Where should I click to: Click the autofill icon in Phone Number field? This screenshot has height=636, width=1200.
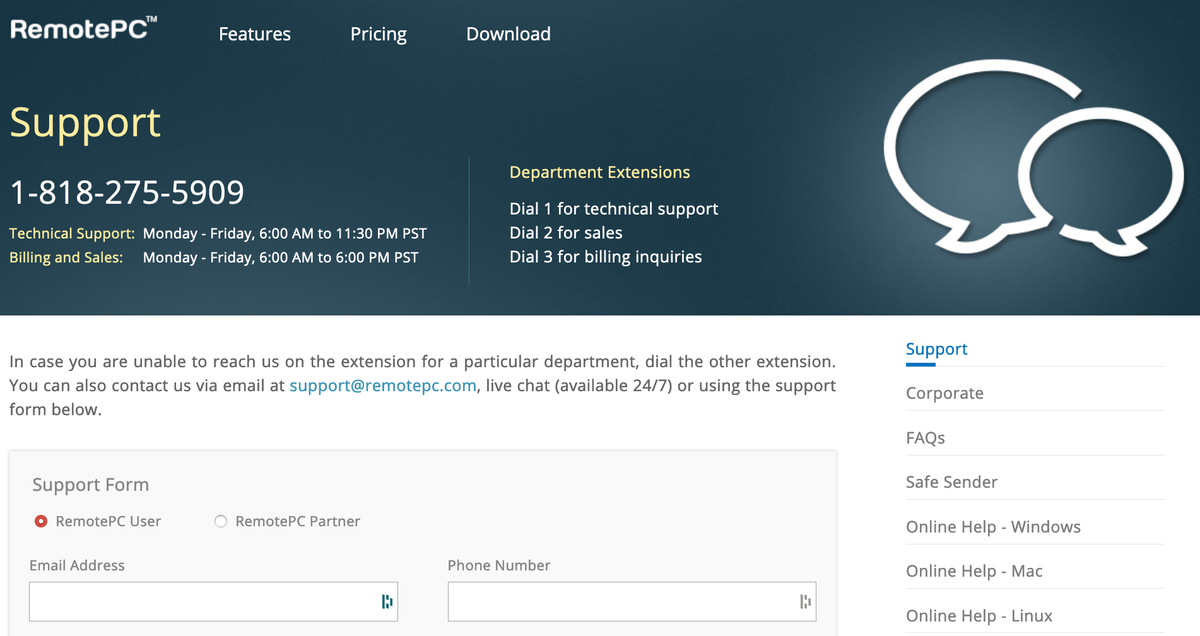click(806, 601)
